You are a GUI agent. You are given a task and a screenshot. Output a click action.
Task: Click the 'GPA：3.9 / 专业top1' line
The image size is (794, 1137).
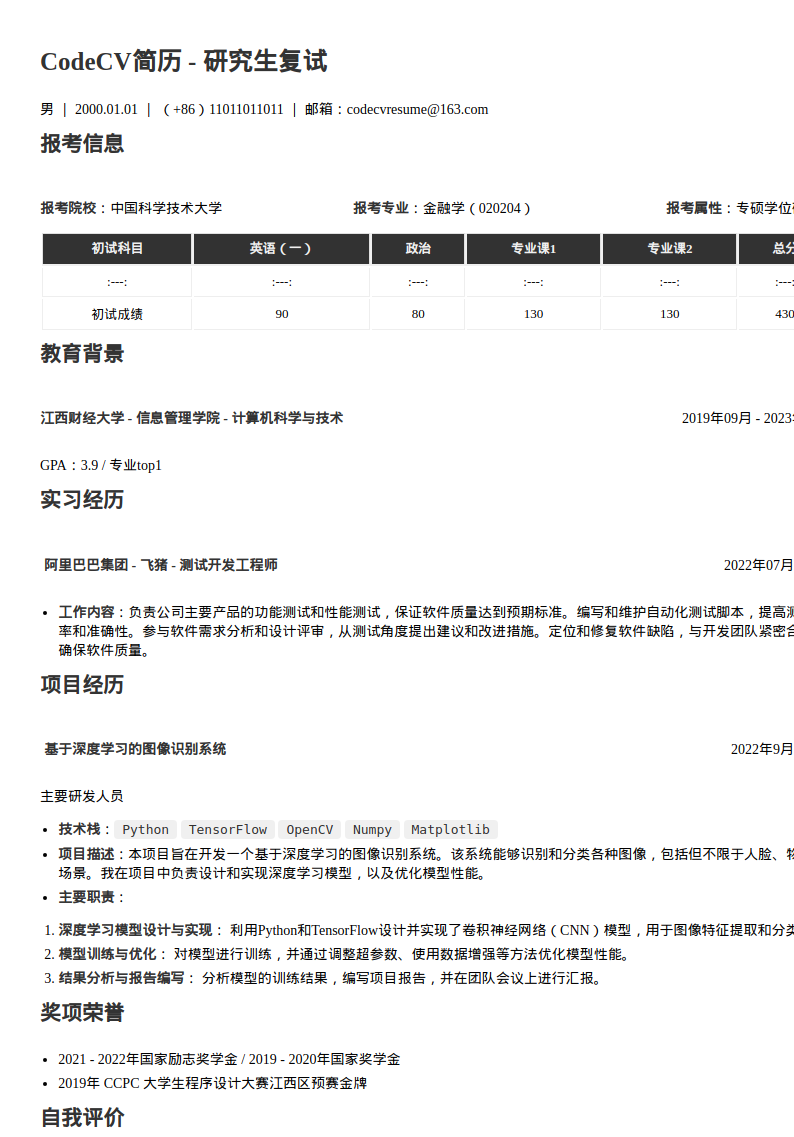pyautogui.click(x=101, y=466)
